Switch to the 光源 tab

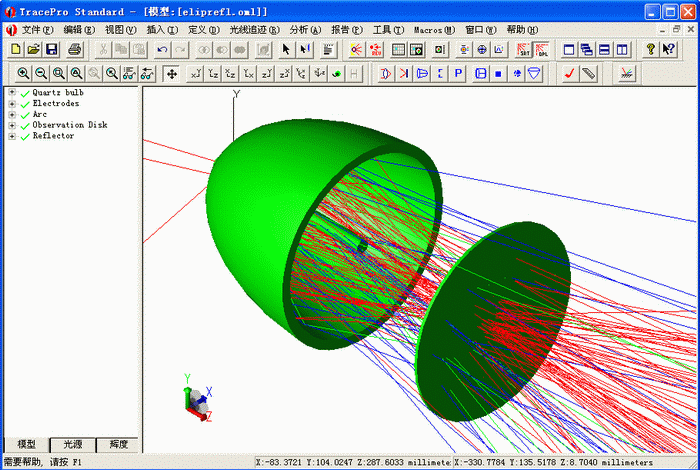click(x=73, y=445)
